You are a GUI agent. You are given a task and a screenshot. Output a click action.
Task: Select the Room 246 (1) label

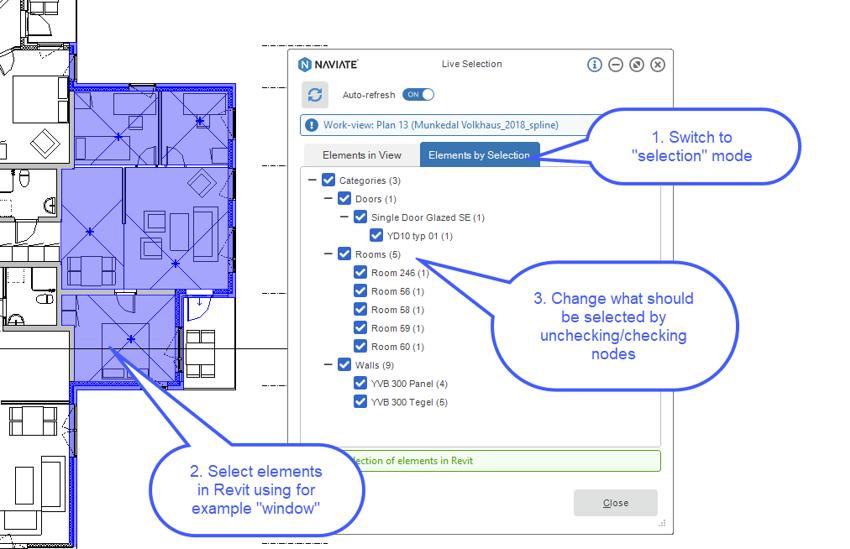pos(400,273)
